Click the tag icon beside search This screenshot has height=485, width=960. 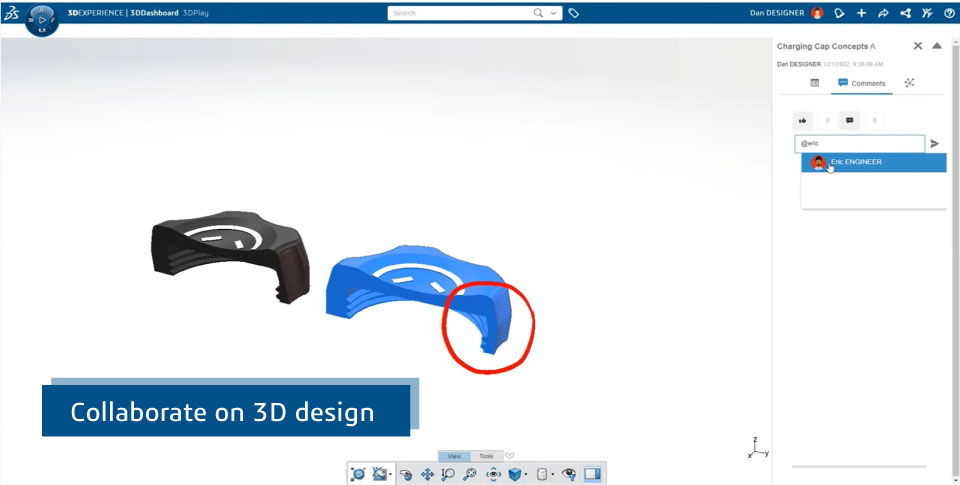574,13
